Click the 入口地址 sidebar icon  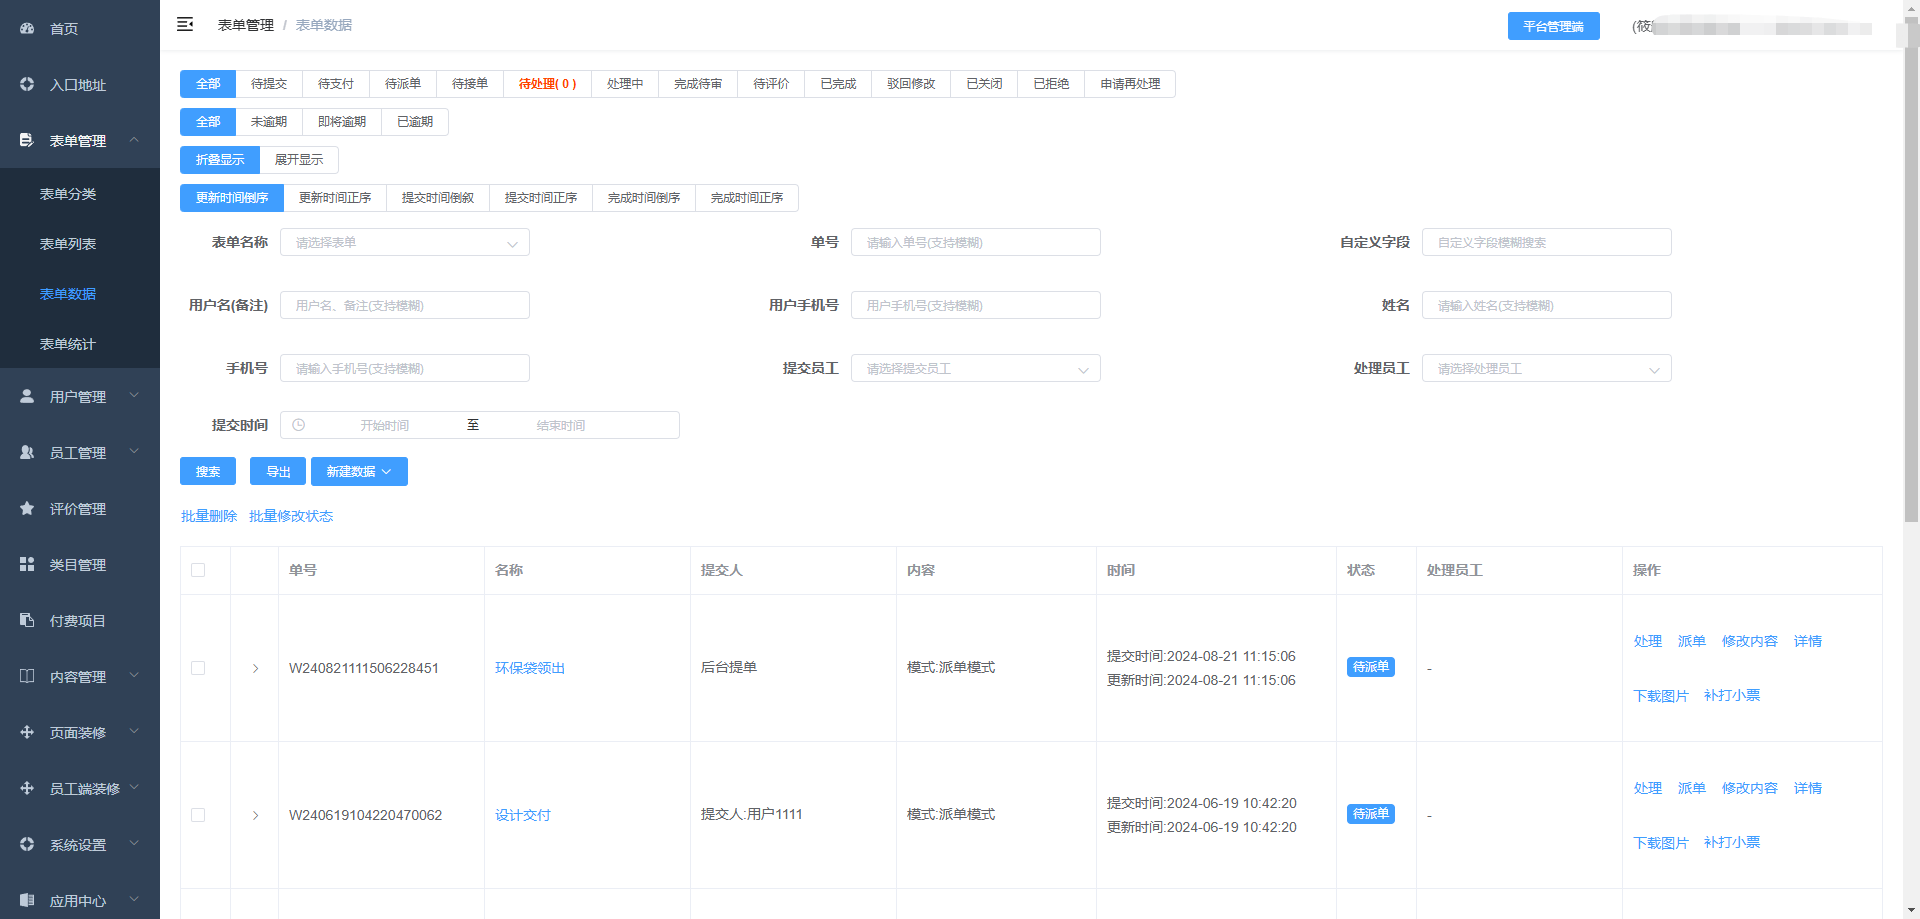coord(27,85)
